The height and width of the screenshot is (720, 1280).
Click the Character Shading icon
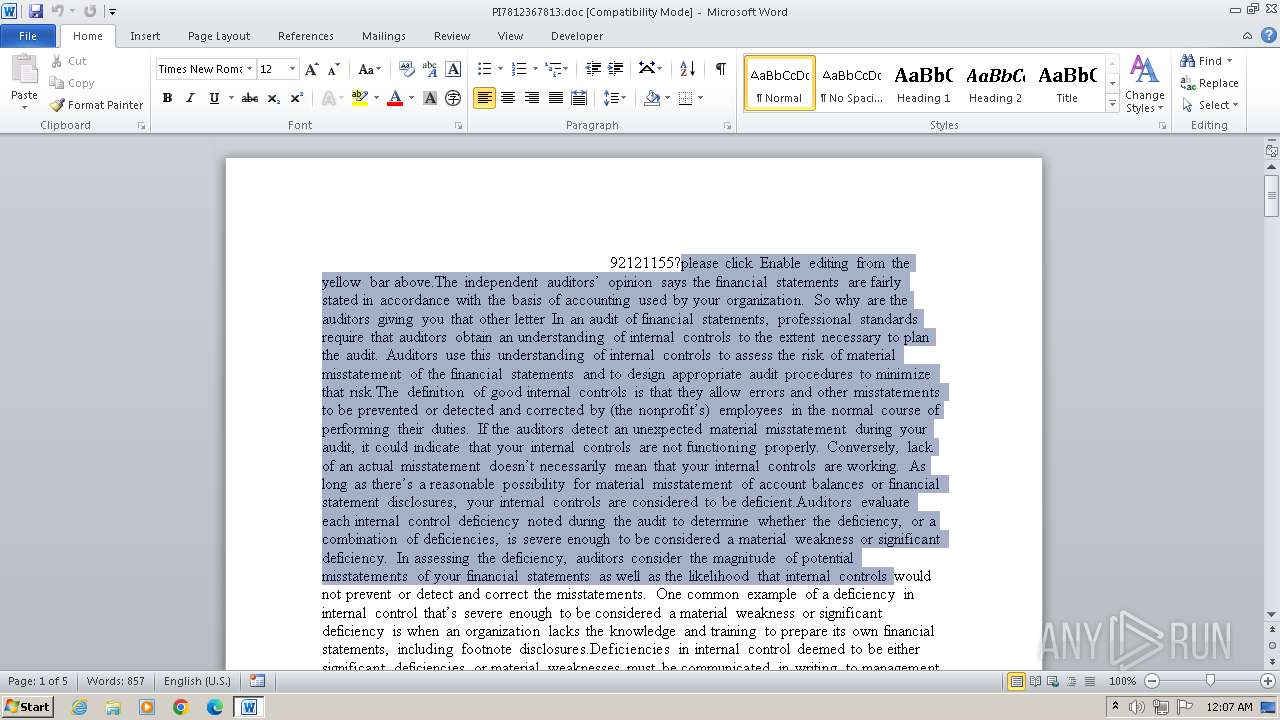[430, 98]
